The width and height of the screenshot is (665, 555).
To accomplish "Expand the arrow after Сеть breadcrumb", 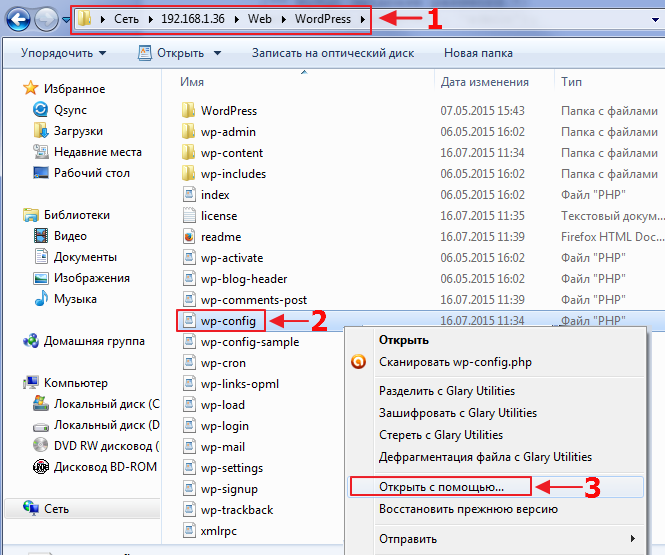I will point(151,19).
